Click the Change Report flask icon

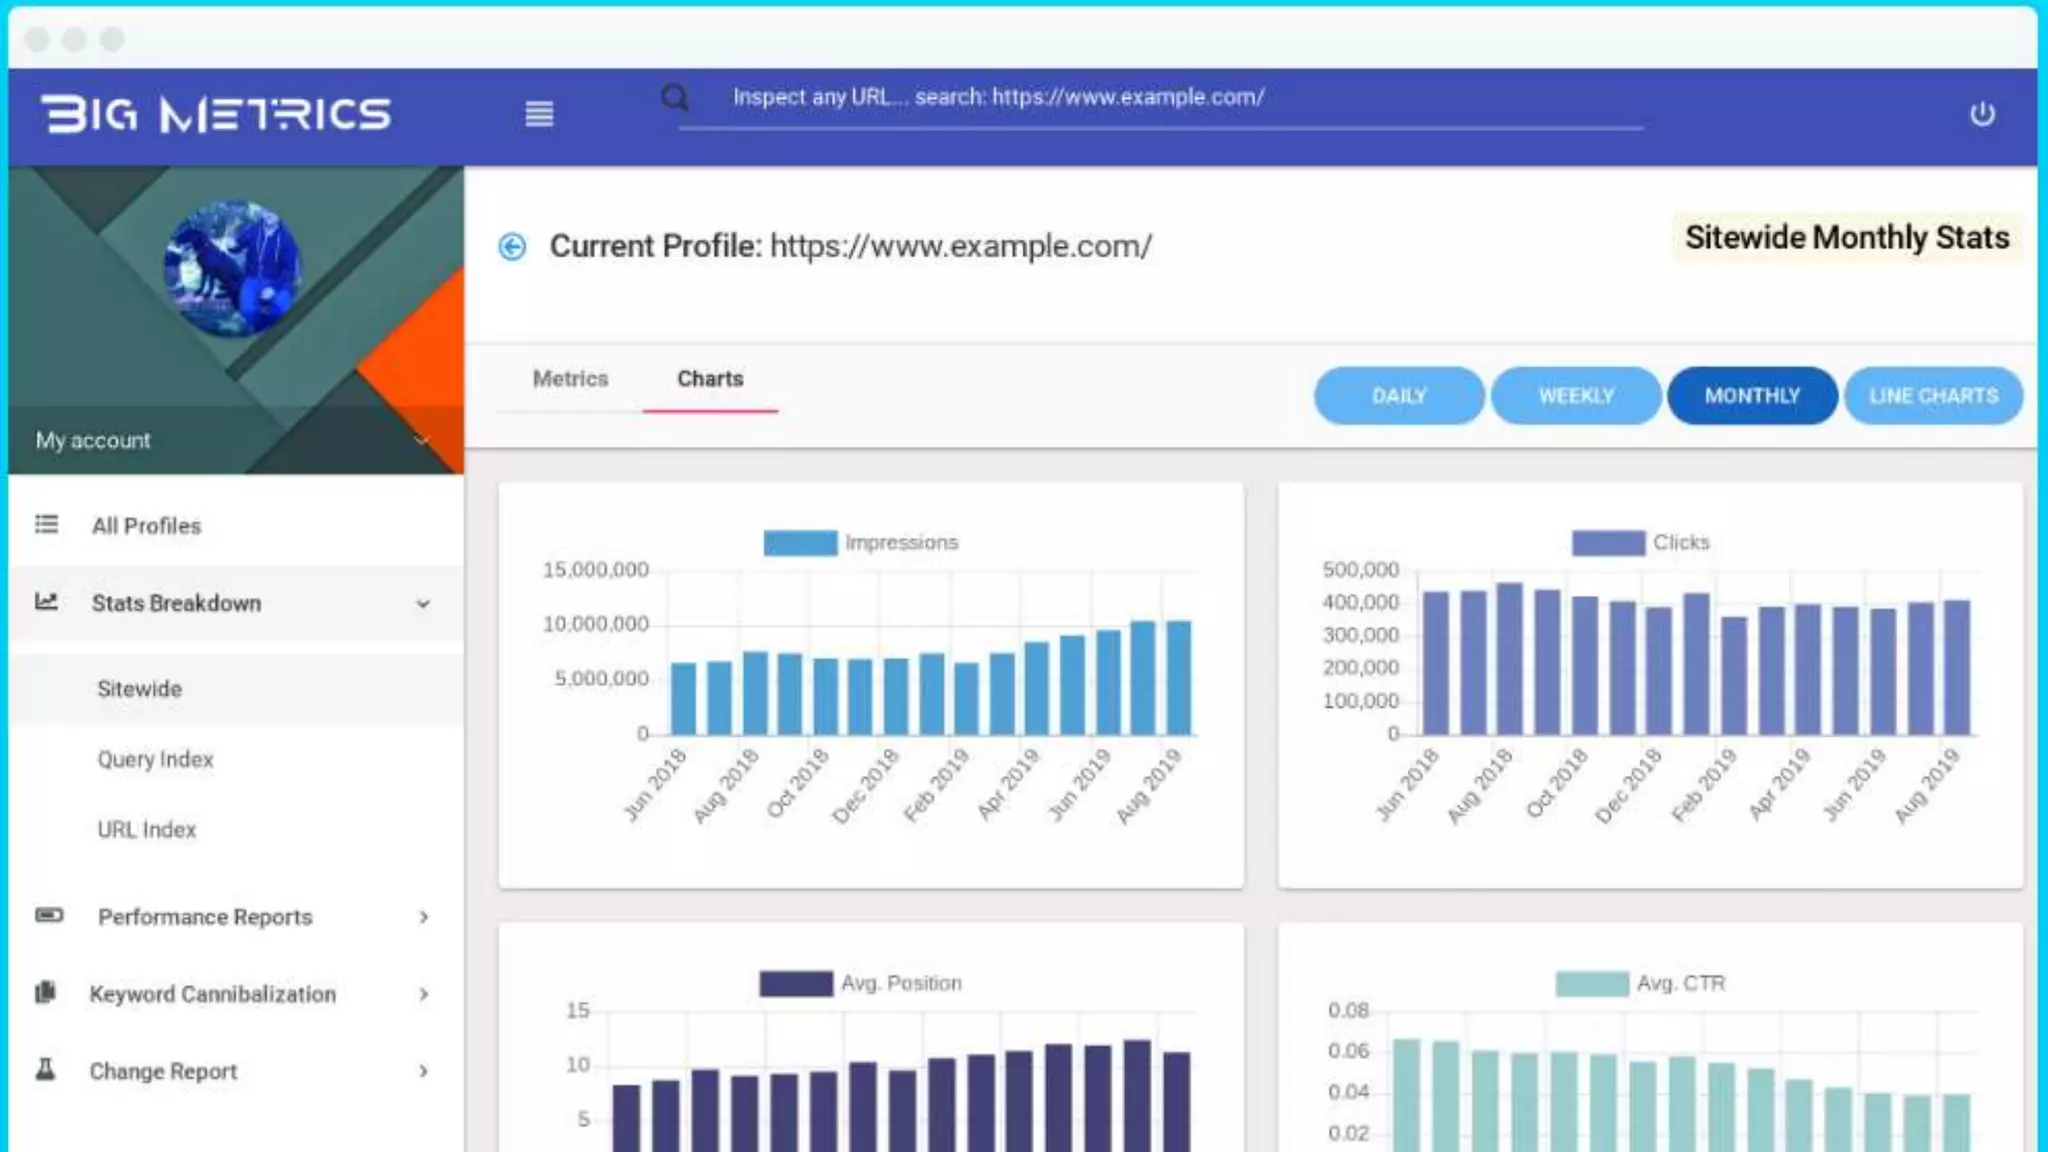(45, 1070)
